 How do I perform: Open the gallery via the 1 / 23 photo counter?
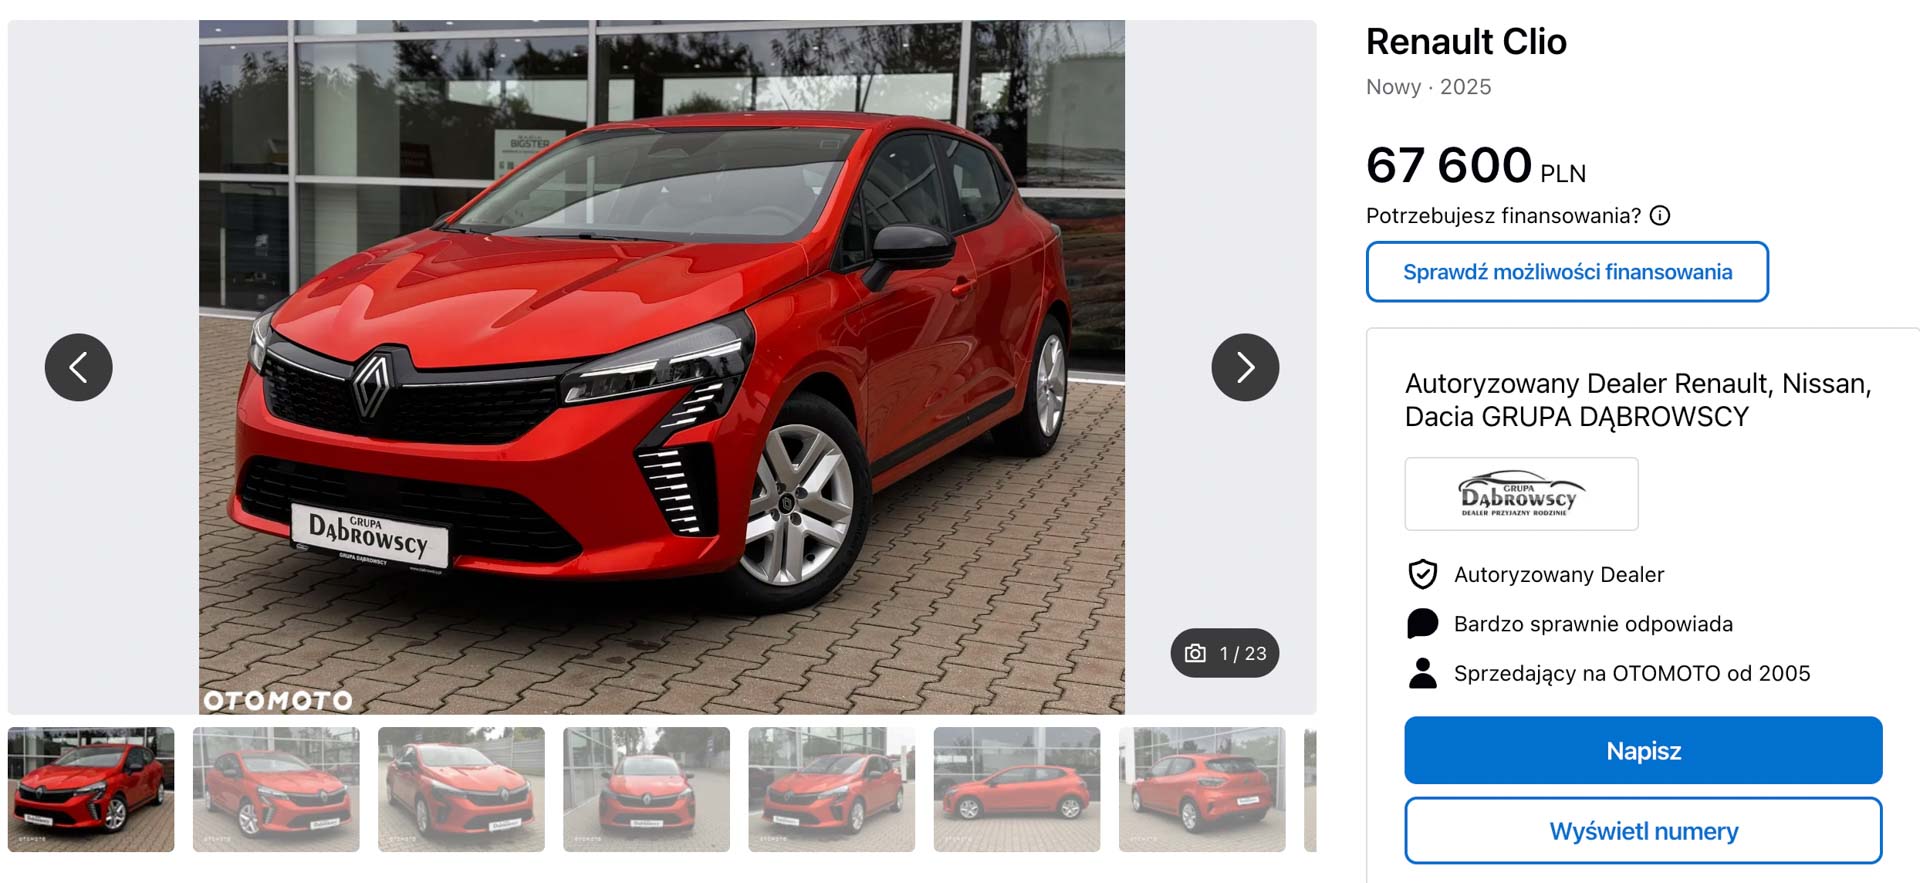tap(1225, 653)
